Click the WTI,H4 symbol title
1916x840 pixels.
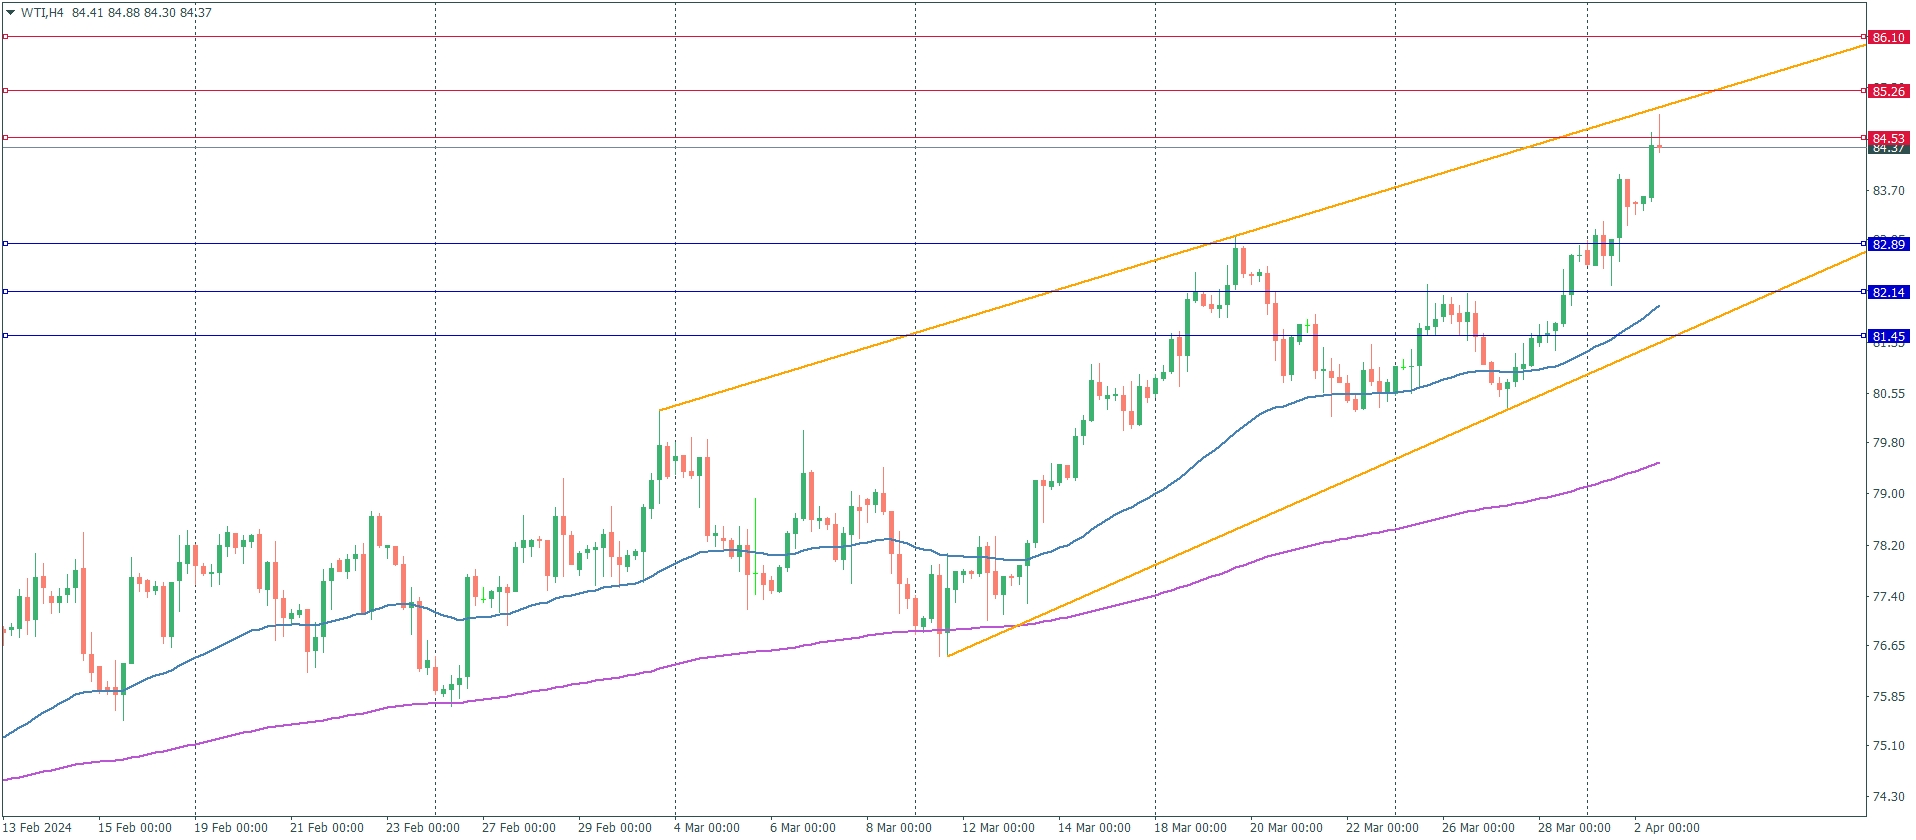[43, 13]
